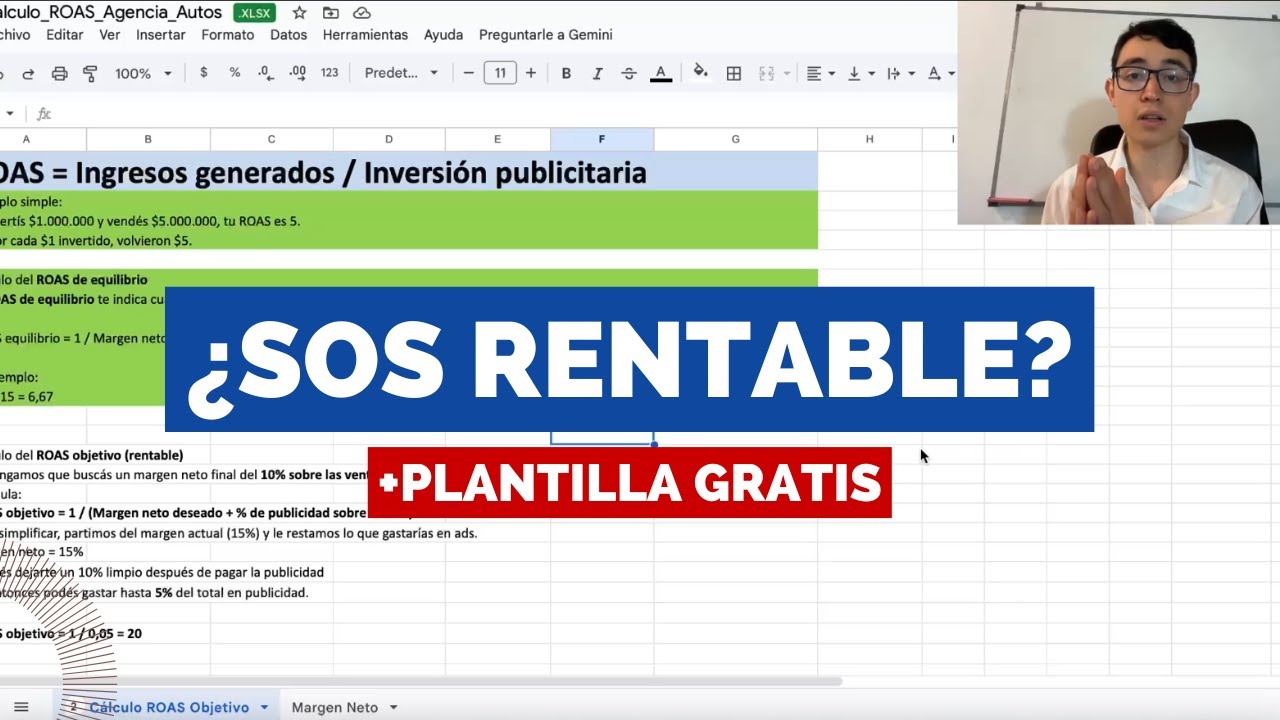Select the Cálculo ROAS Objetivo sheet tab
Screen dimensions: 1280x720
coord(169,707)
